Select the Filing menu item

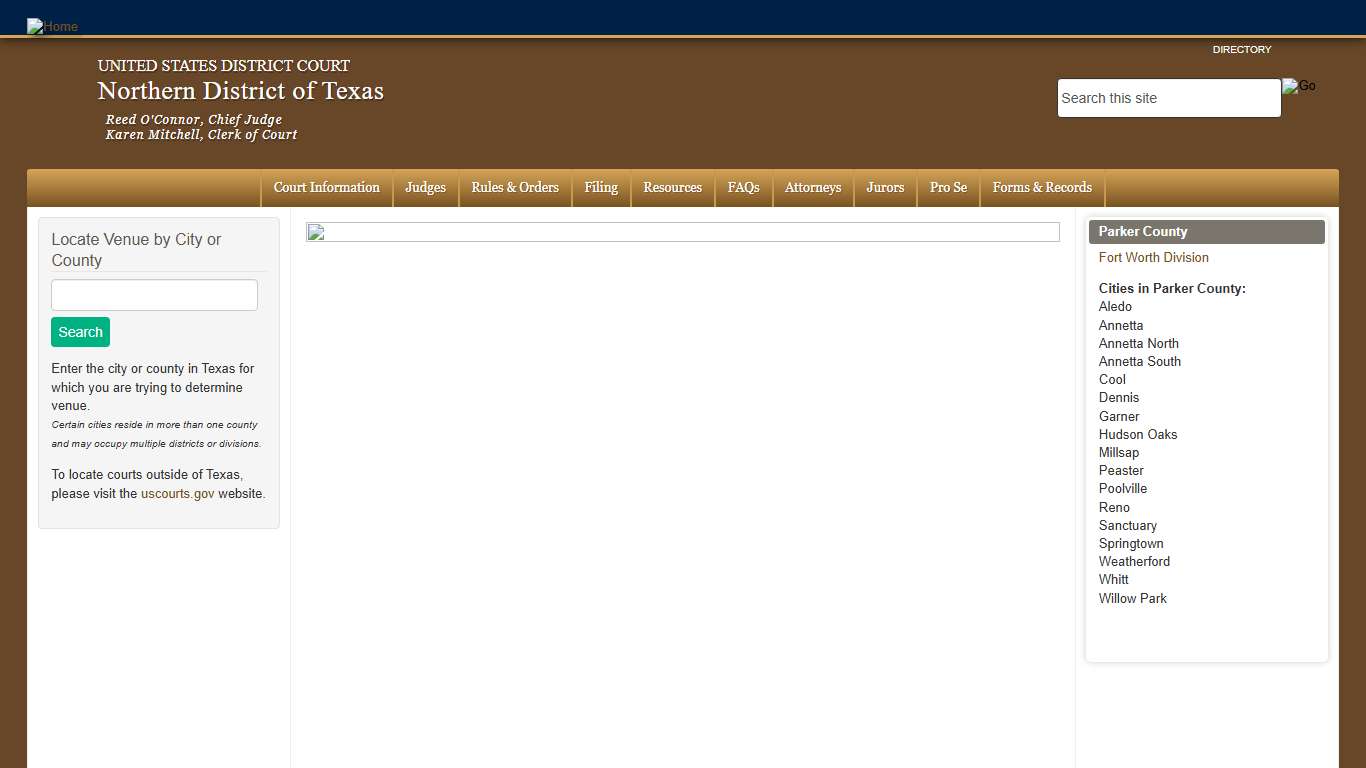(x=601, y=188)
